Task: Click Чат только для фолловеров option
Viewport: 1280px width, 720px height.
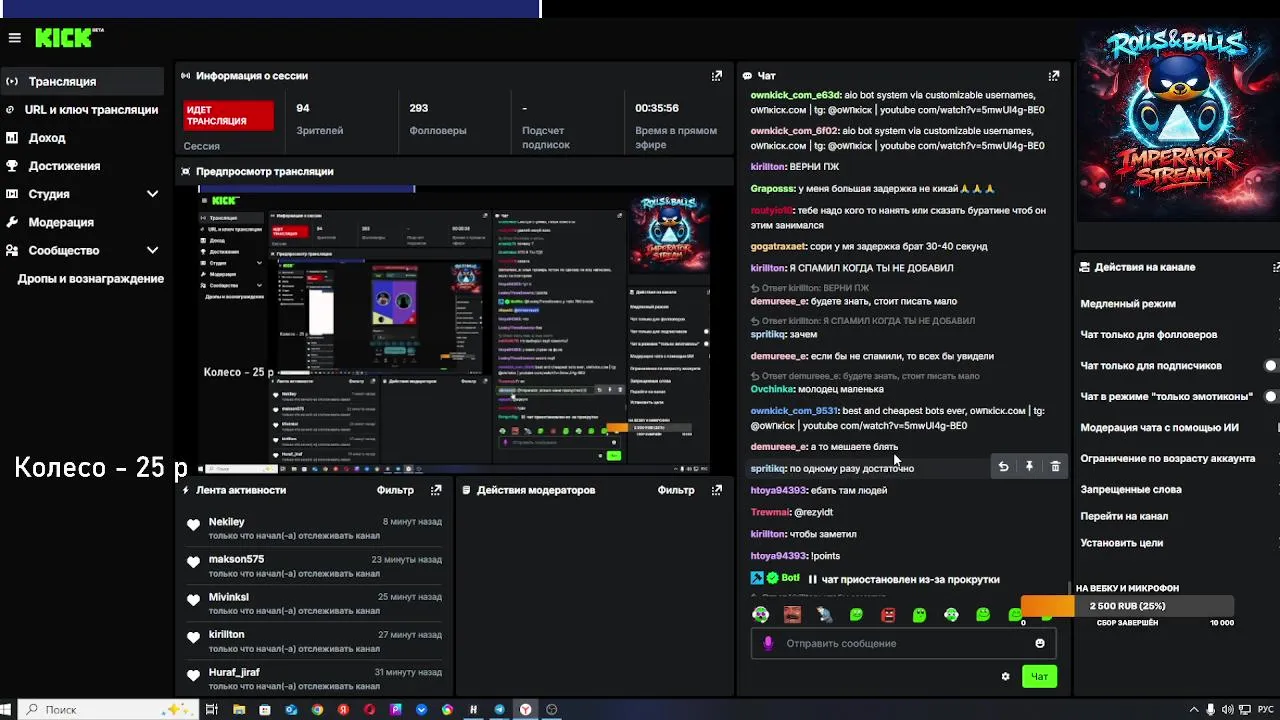Action: click(x=1149, y=335)
